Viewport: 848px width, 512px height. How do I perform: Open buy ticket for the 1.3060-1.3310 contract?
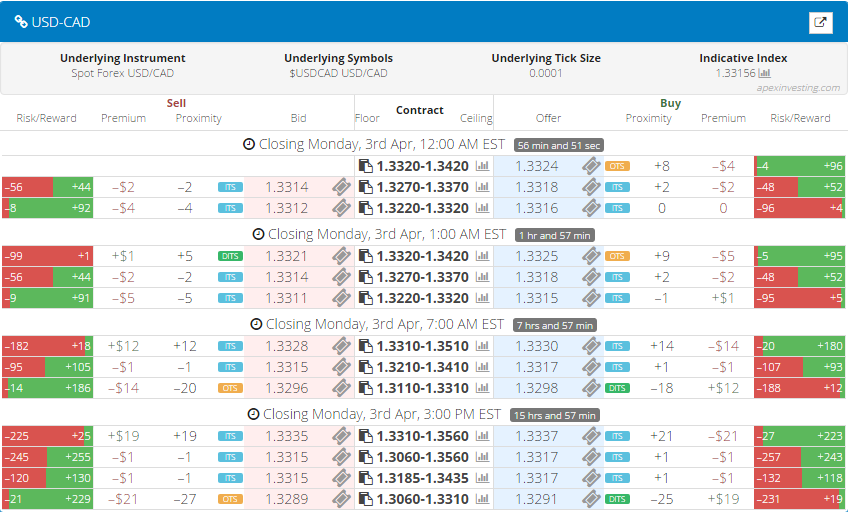[591, 499]
